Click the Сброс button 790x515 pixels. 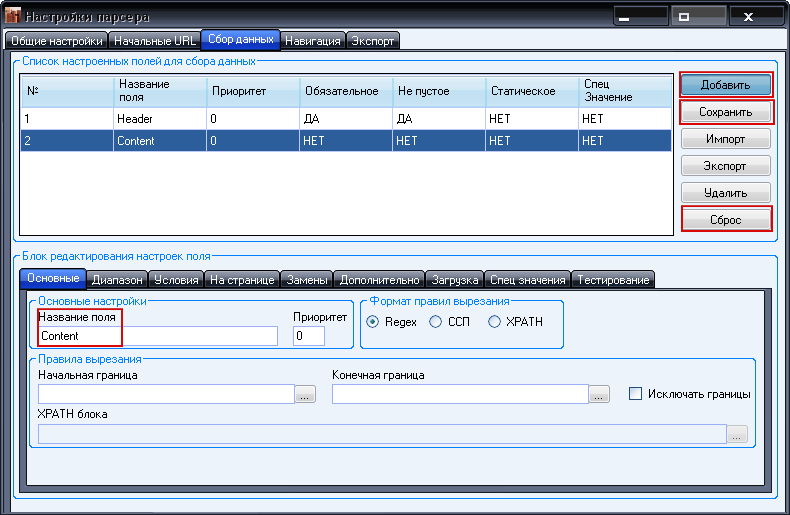coord(726,219)
